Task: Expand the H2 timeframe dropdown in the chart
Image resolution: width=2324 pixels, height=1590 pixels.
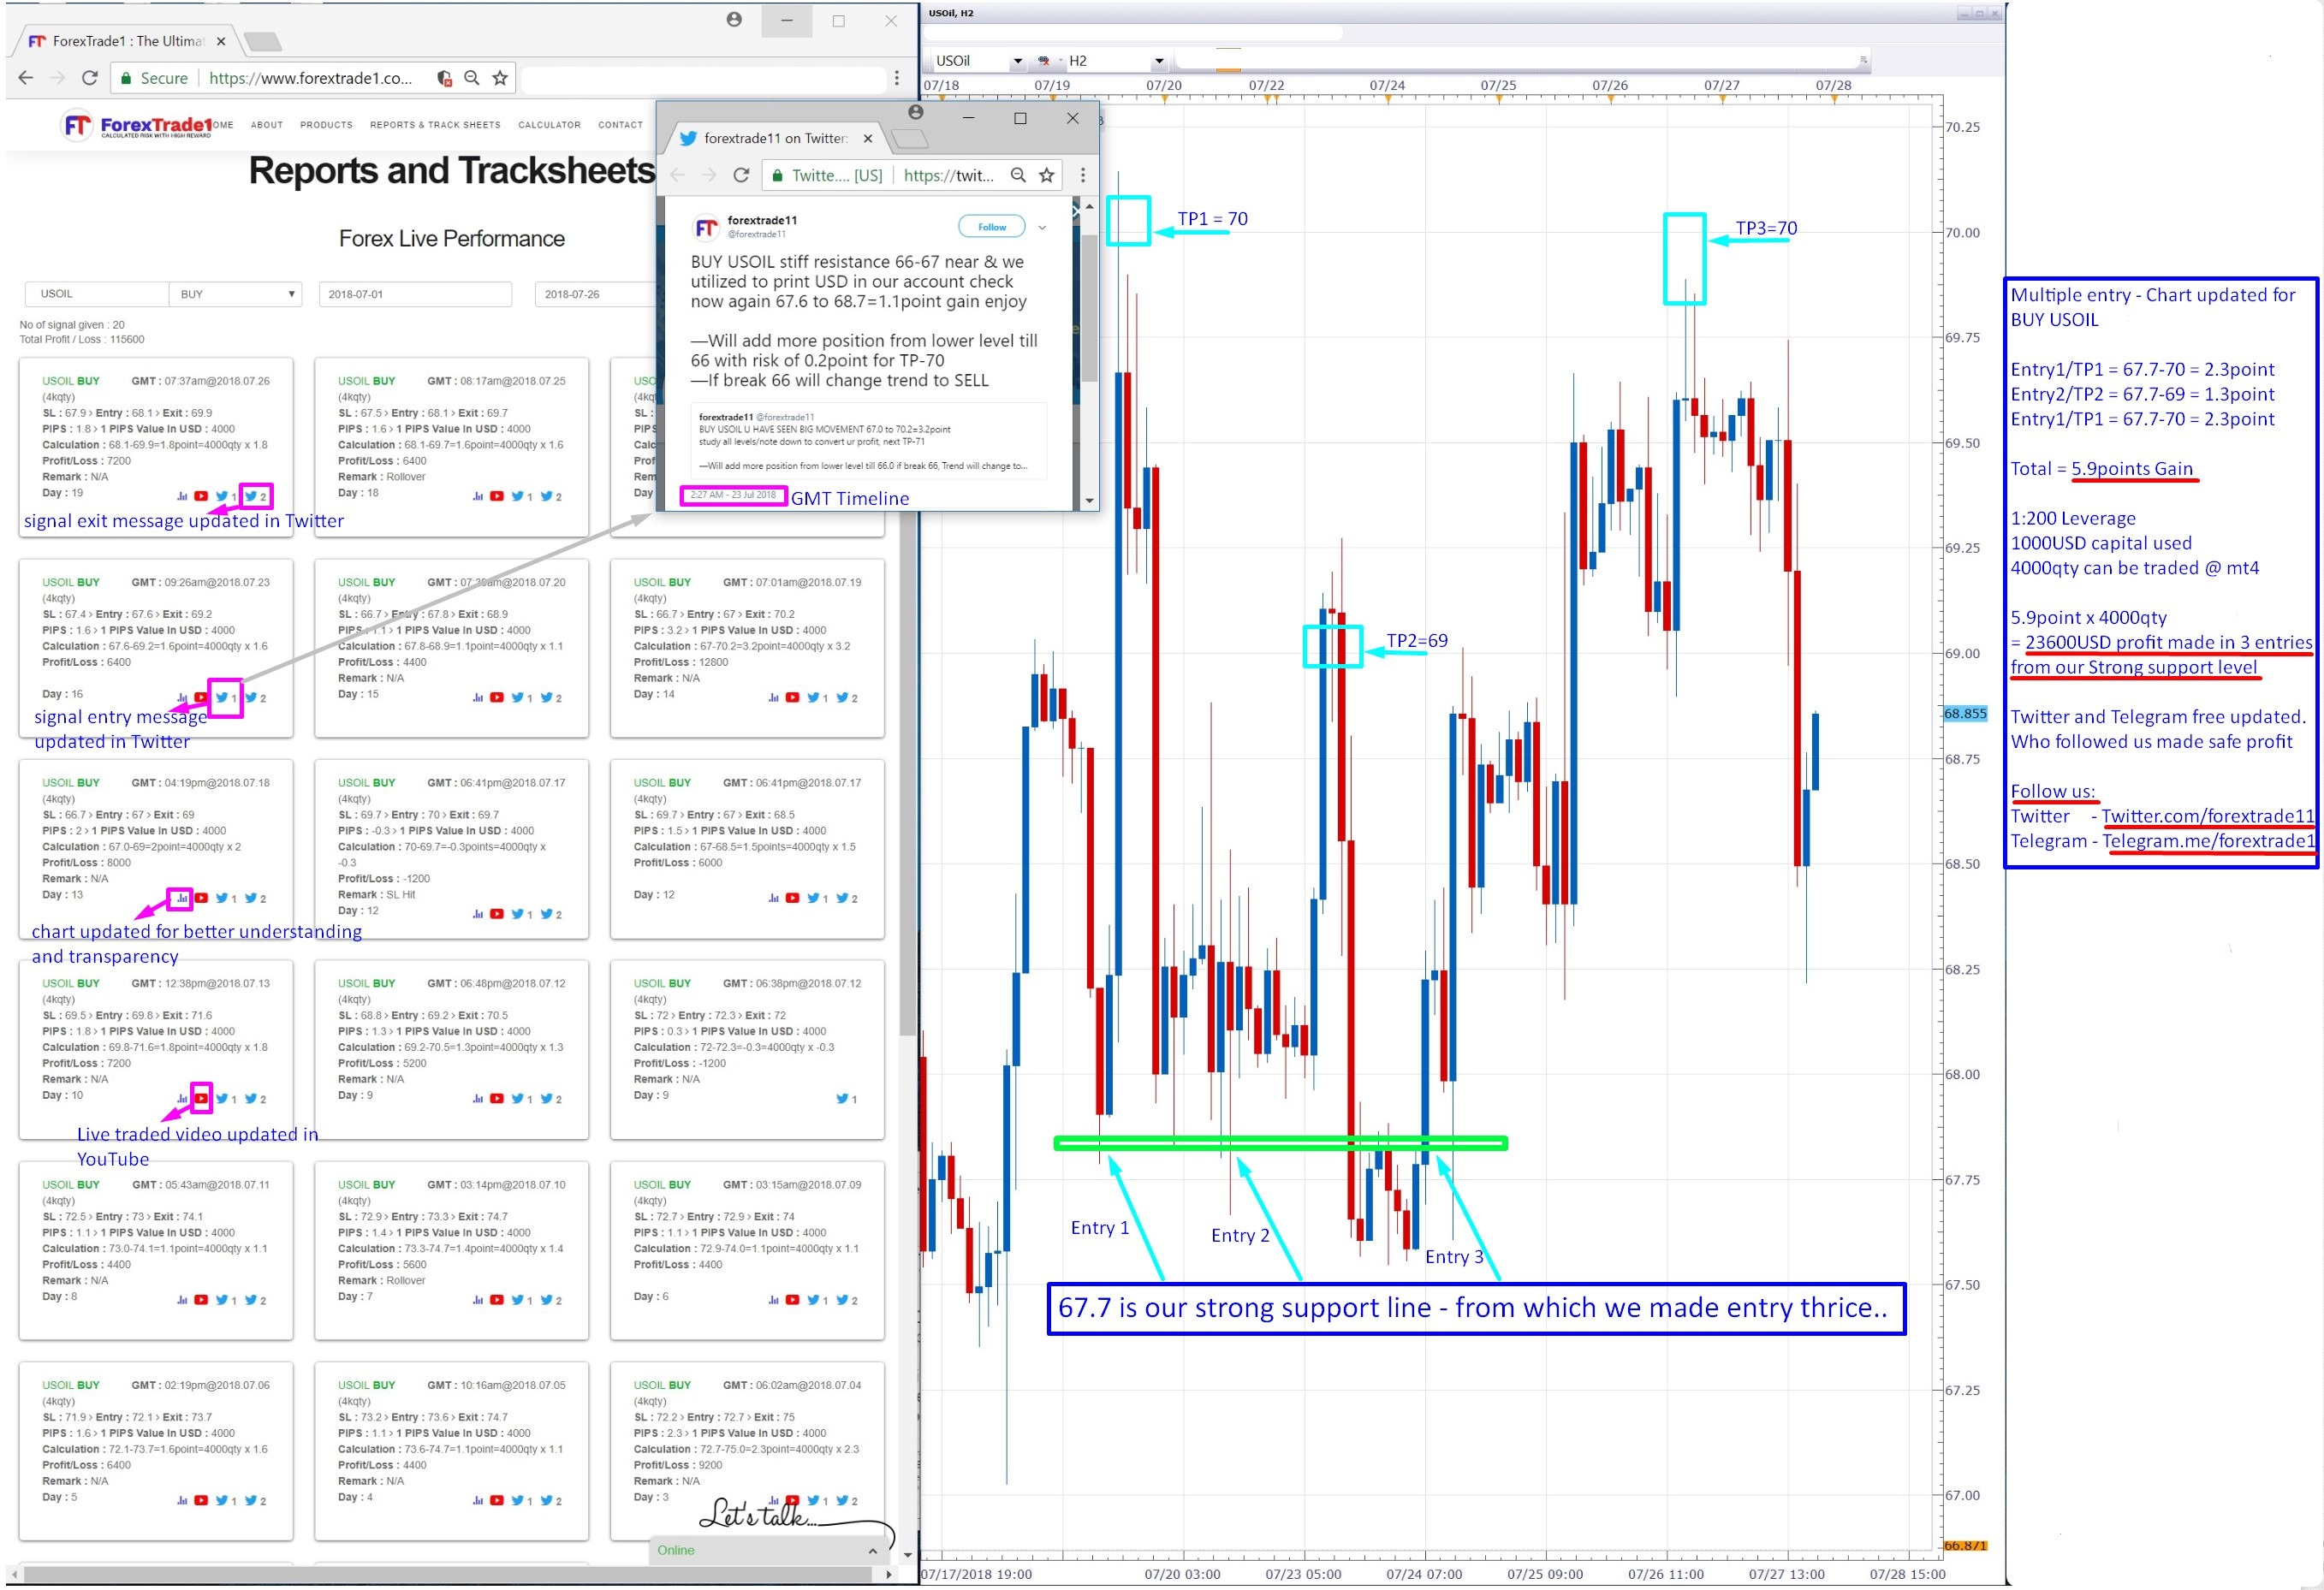Action: pyautogui.click(x=1159, y=61)
